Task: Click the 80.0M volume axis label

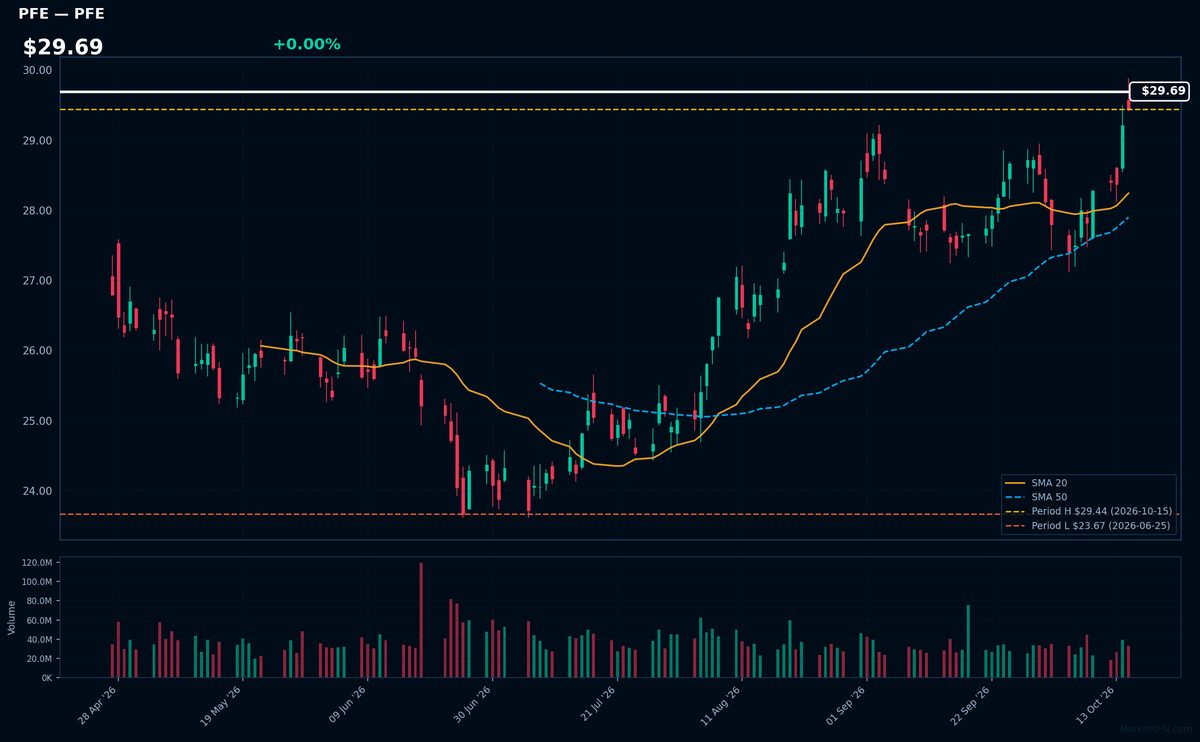Action: pyautogui.click(x=37, y=601)
